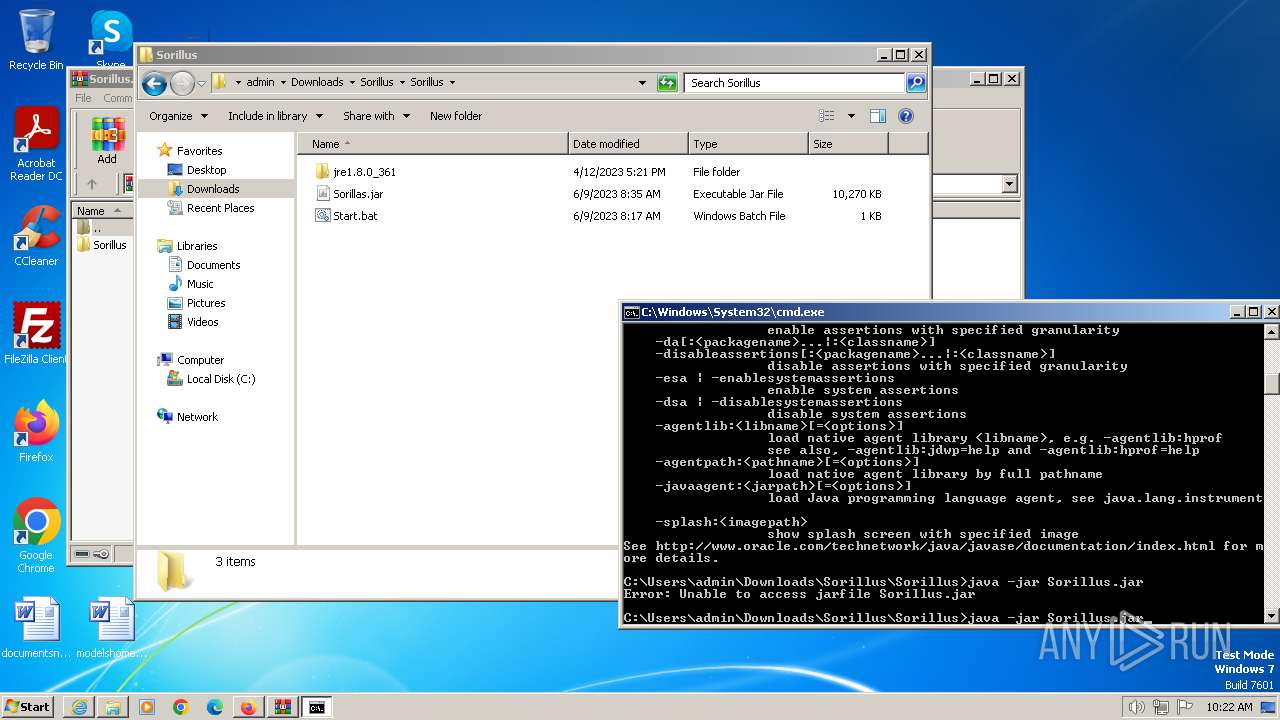The height and width of the screenshot is (720, 1280).
Task: Click the cmd.exe title bar icon
Action: click(631, 312)
